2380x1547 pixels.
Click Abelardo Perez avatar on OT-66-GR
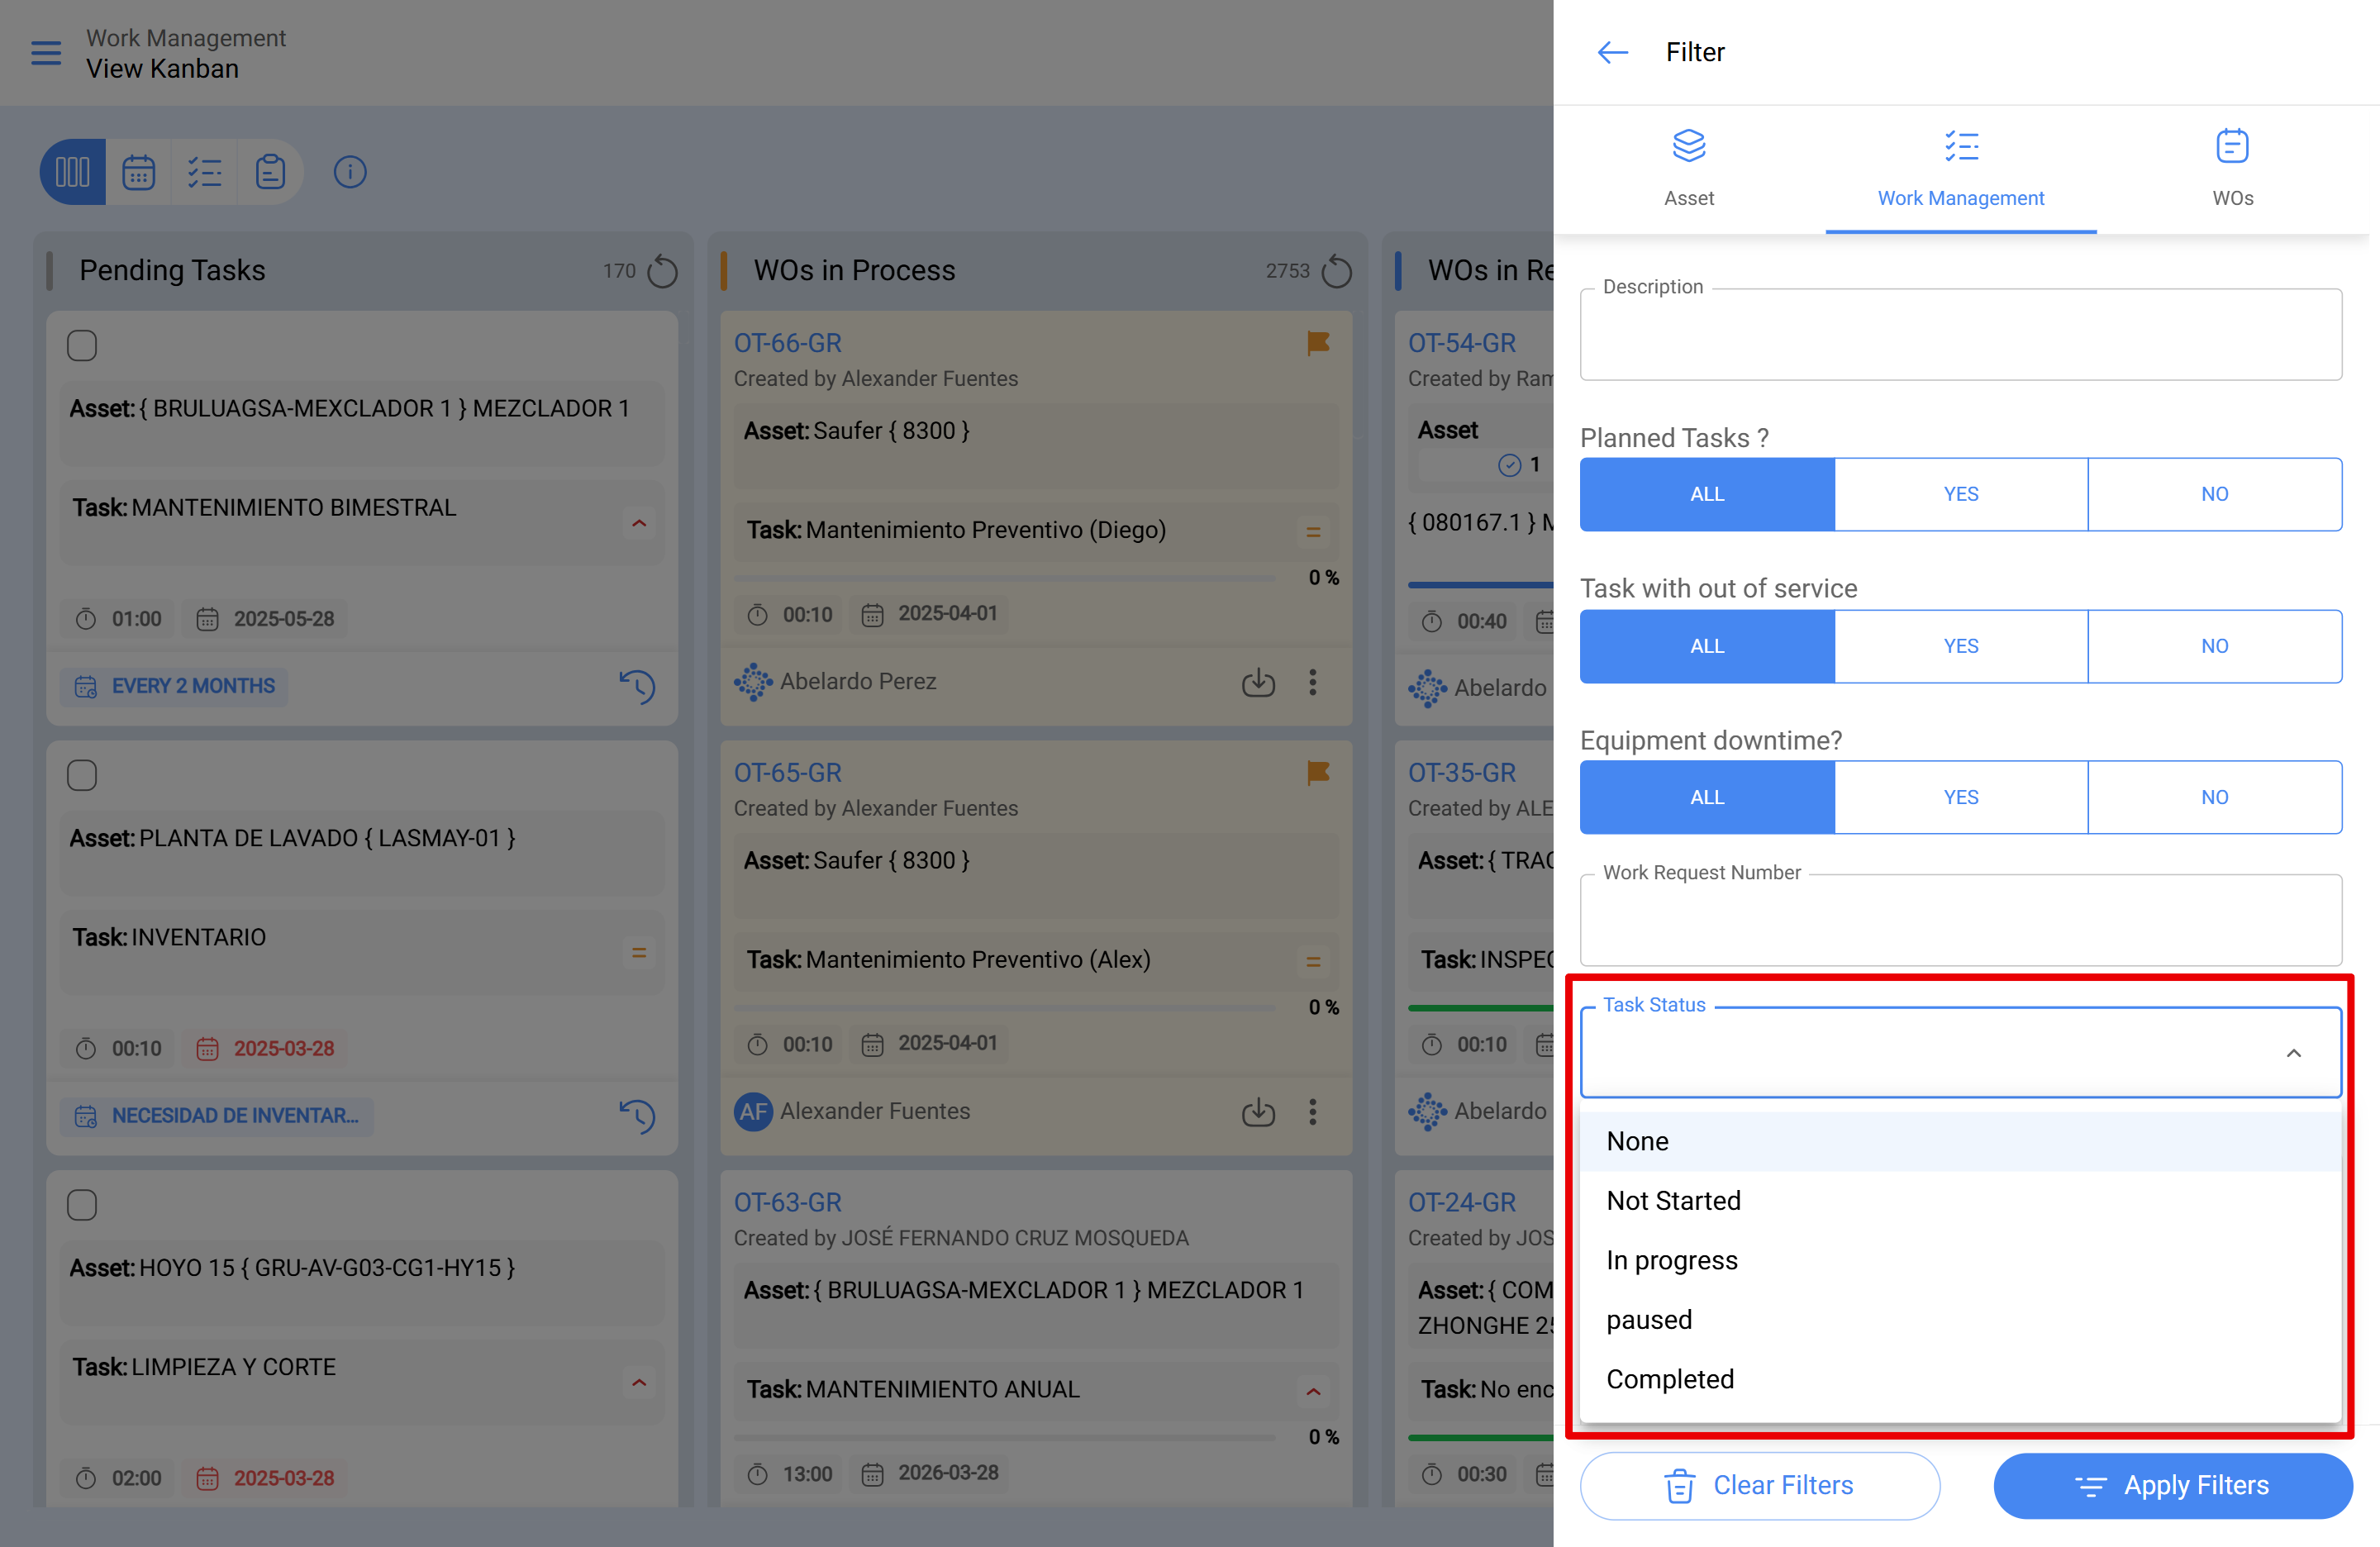click(x=753, y=682)
